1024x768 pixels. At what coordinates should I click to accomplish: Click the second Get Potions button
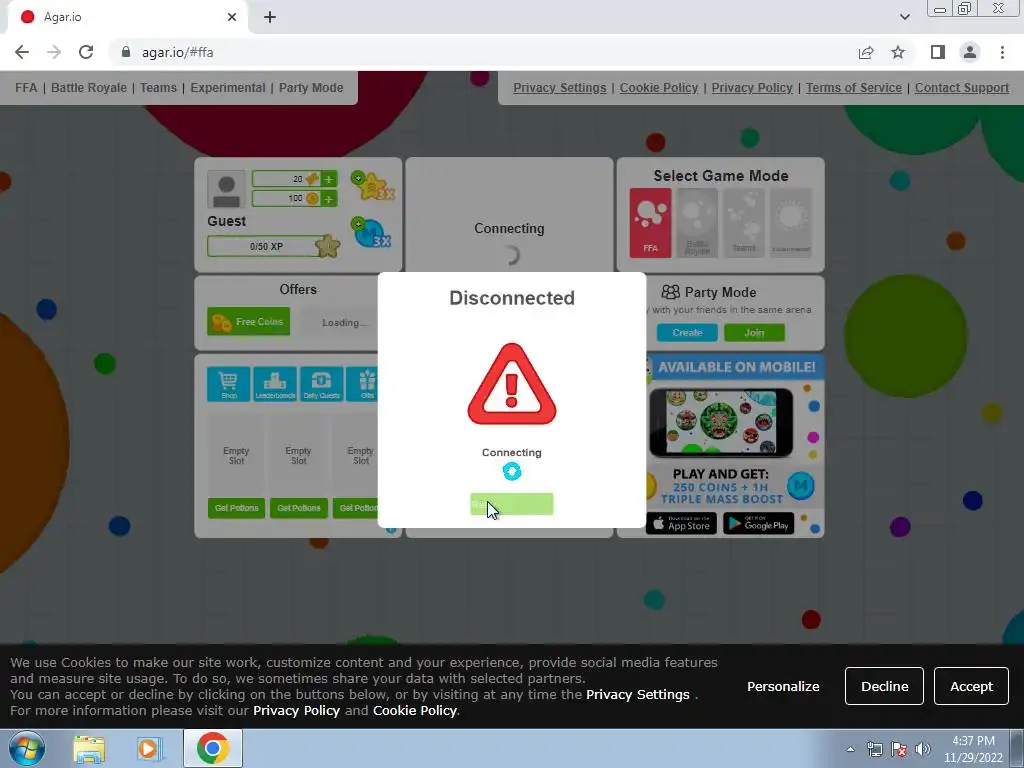[298, 508]
